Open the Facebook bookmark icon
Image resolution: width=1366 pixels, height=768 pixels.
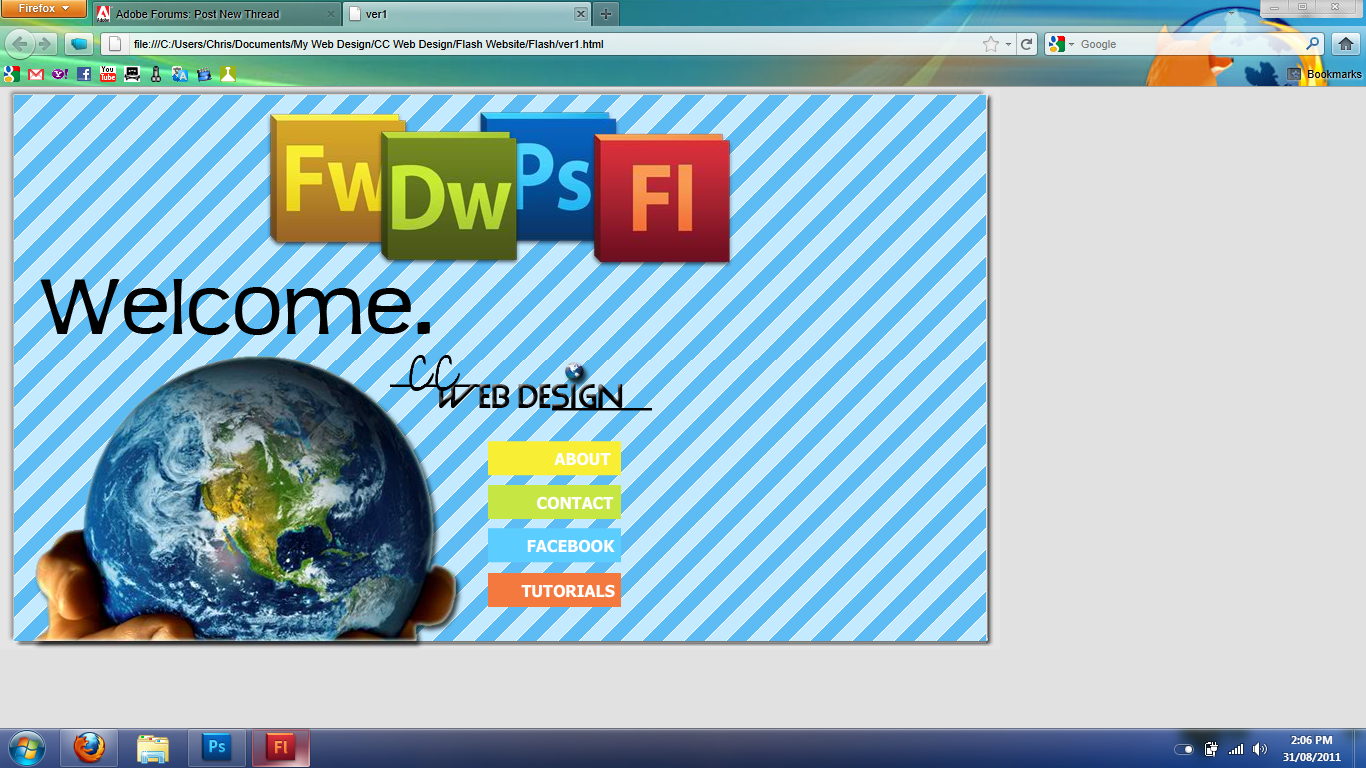coord(83,74)
